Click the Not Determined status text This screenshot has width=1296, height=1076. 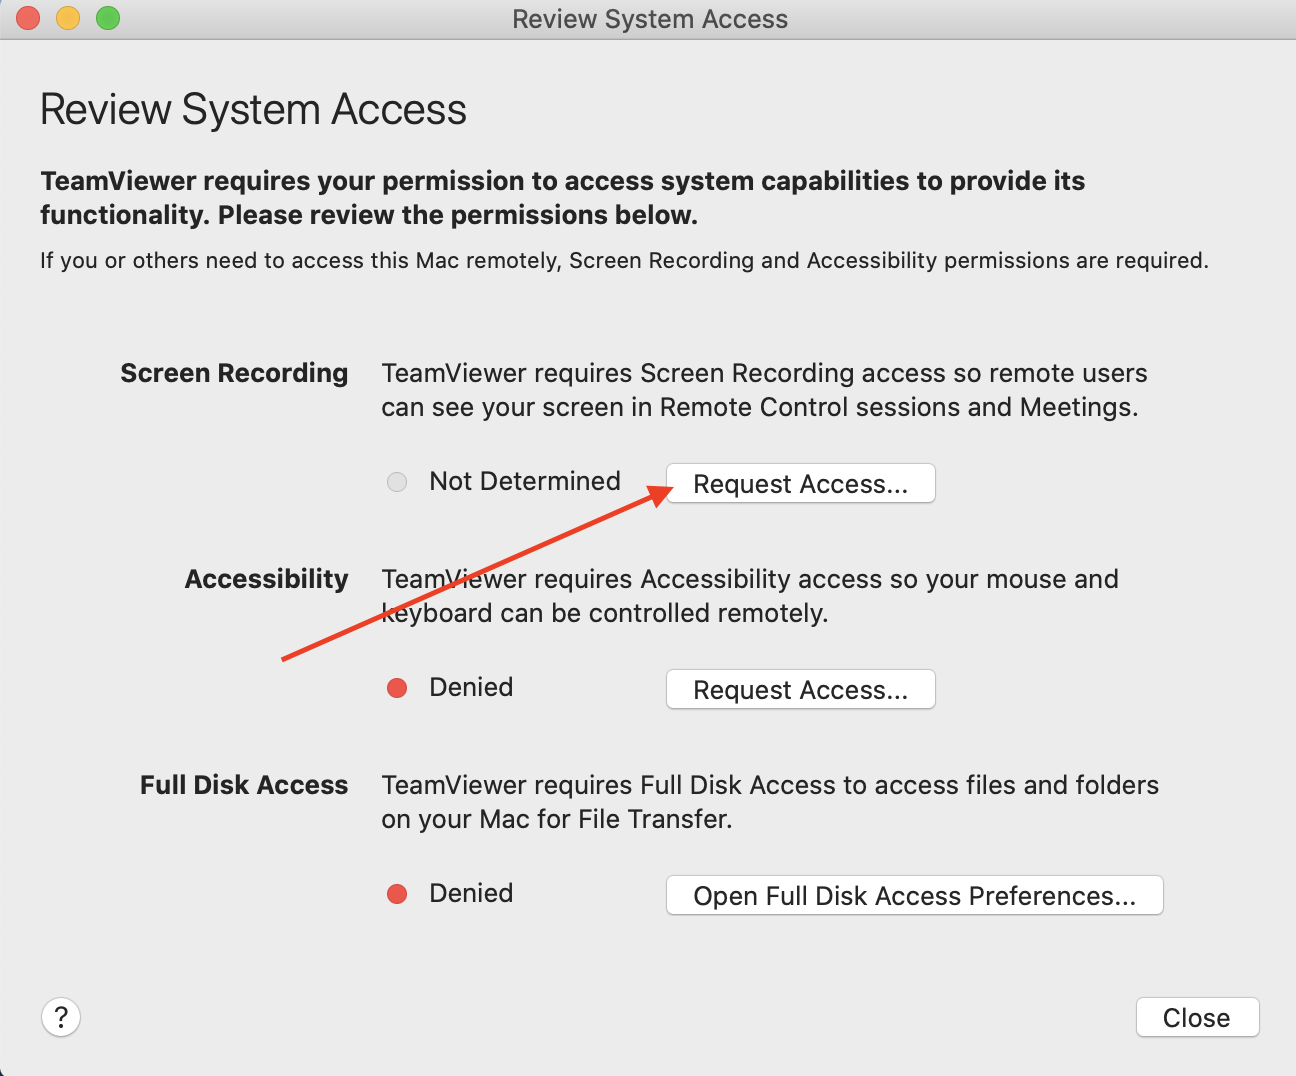coord(525,481)
